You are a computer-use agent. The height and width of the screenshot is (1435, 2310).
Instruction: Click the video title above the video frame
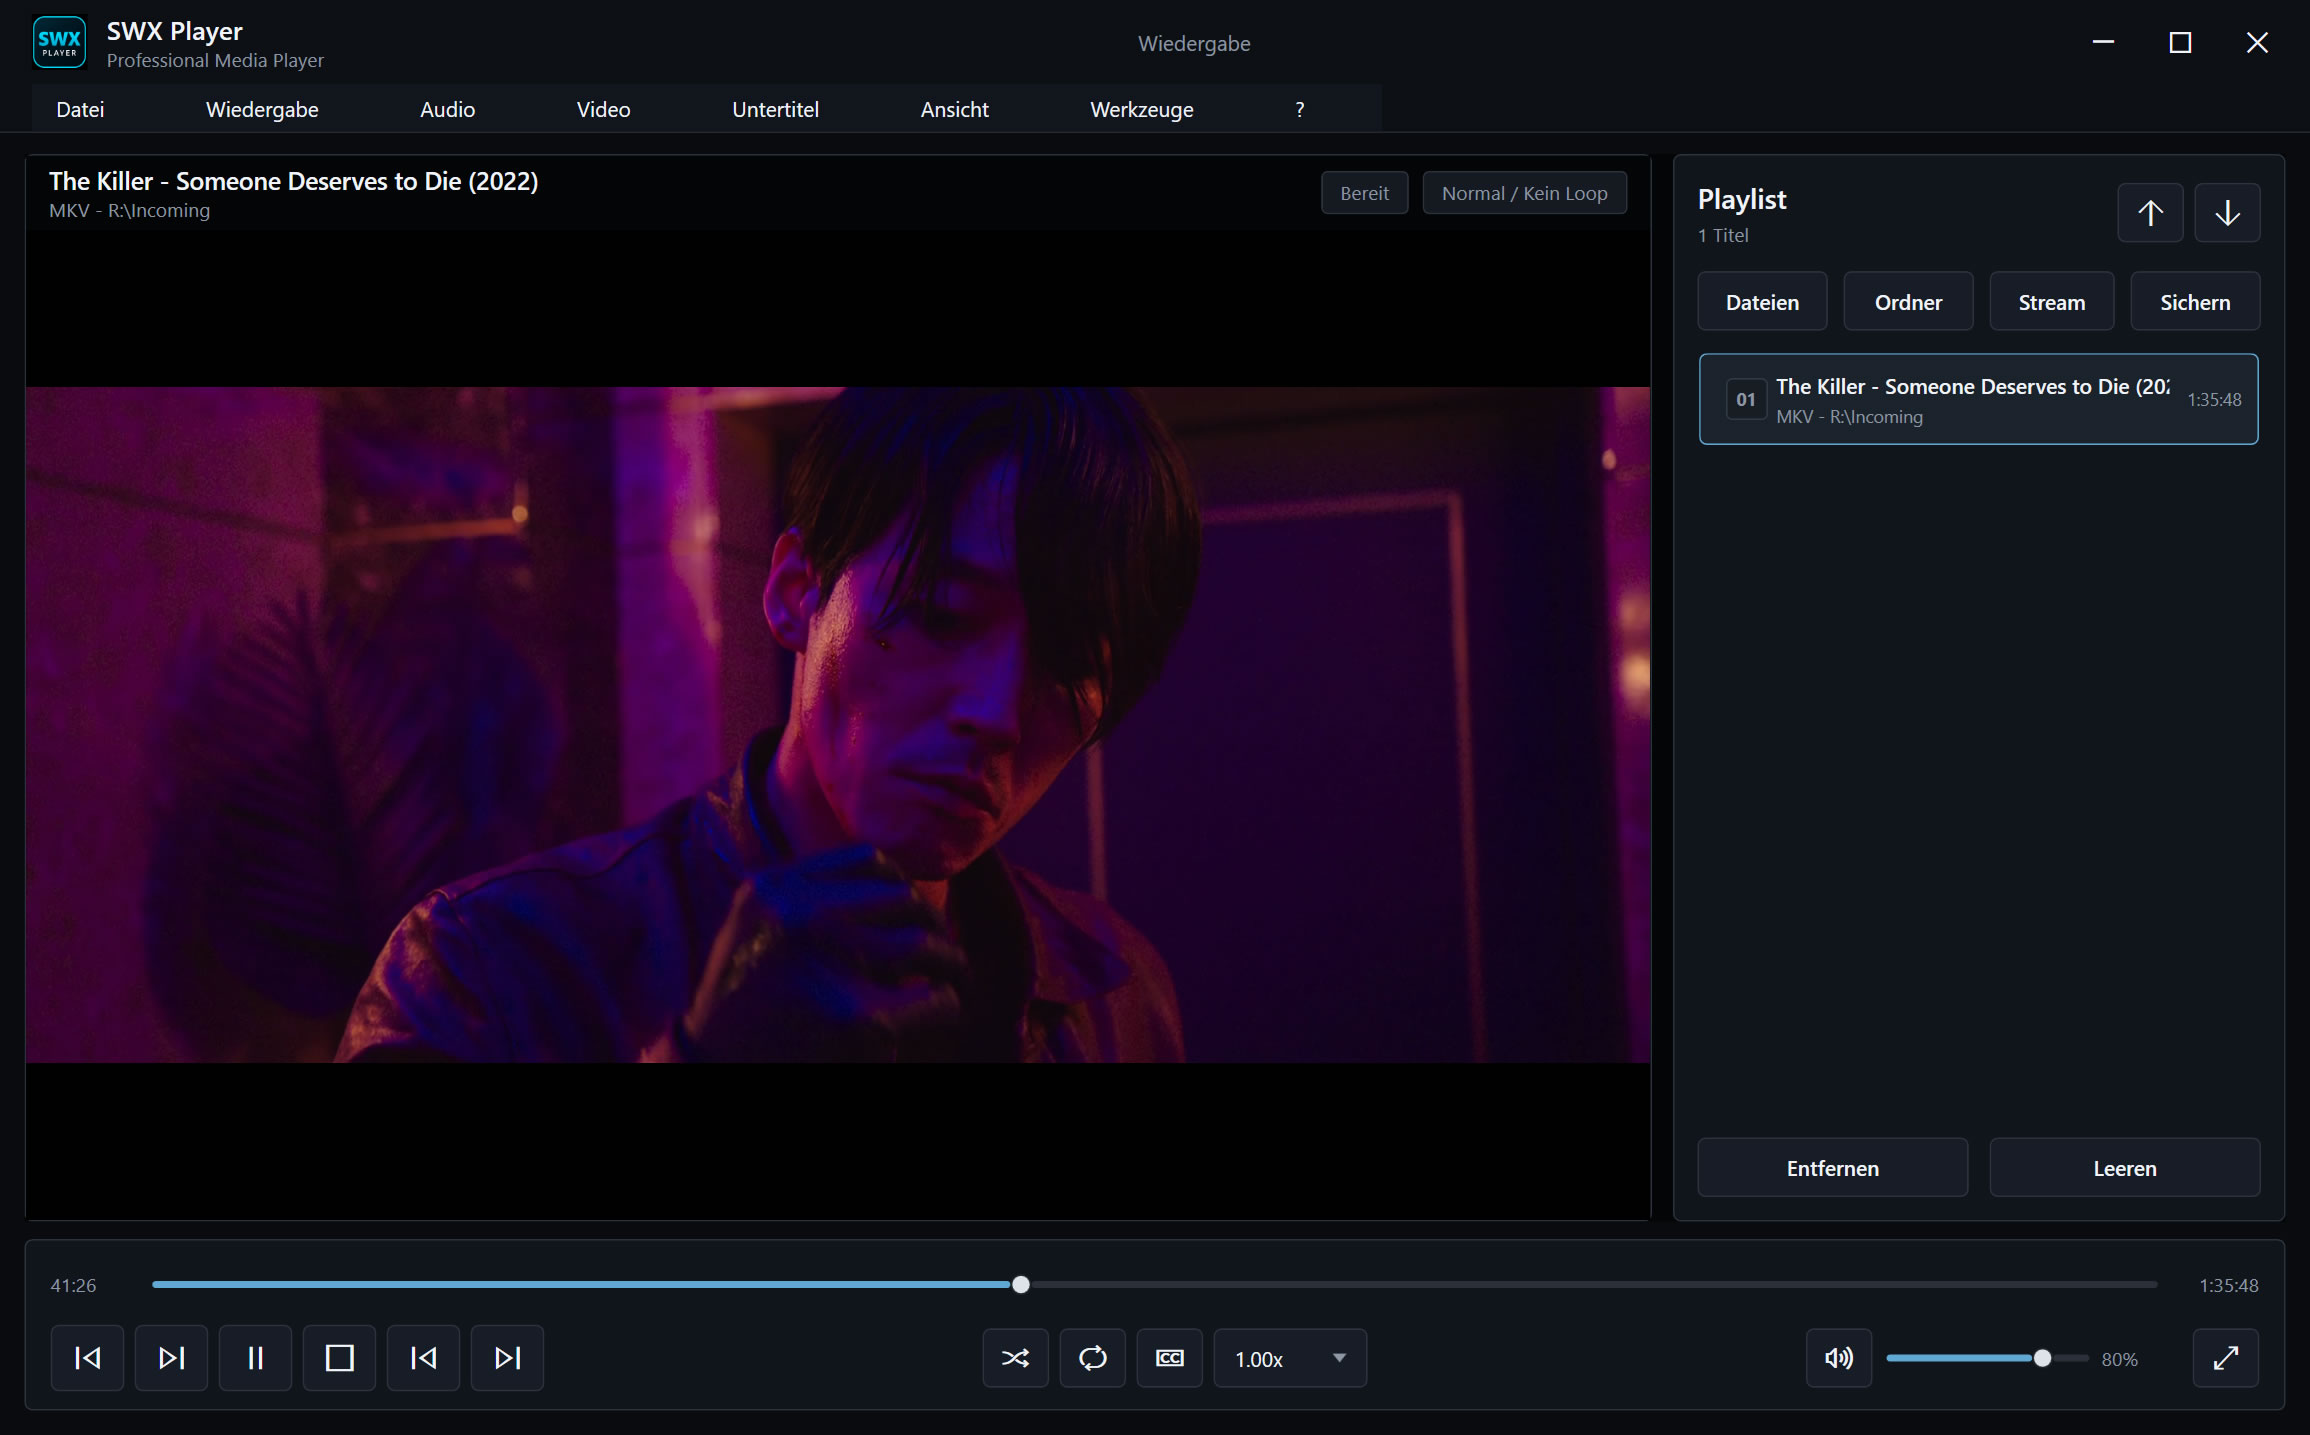(x=294, y=181)
